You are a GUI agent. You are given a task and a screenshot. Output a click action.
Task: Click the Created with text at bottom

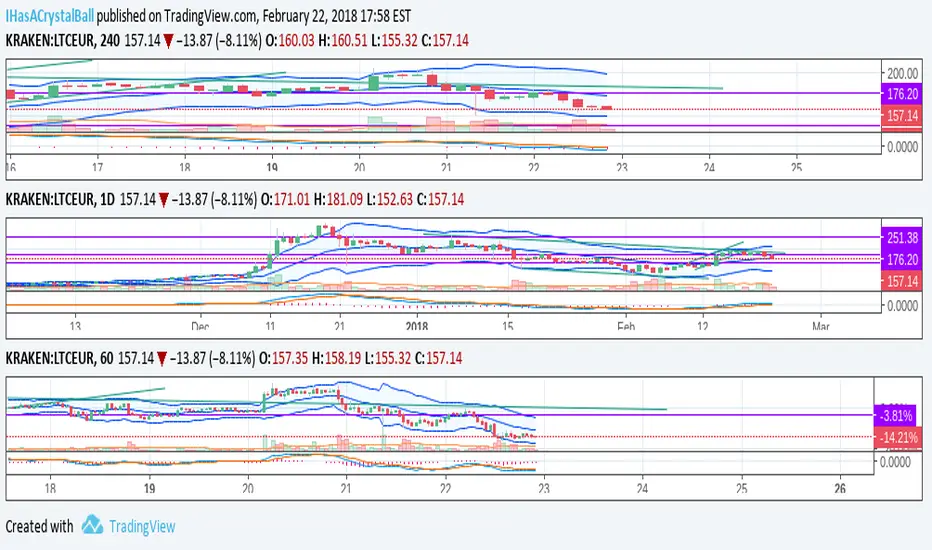[39, 527]
